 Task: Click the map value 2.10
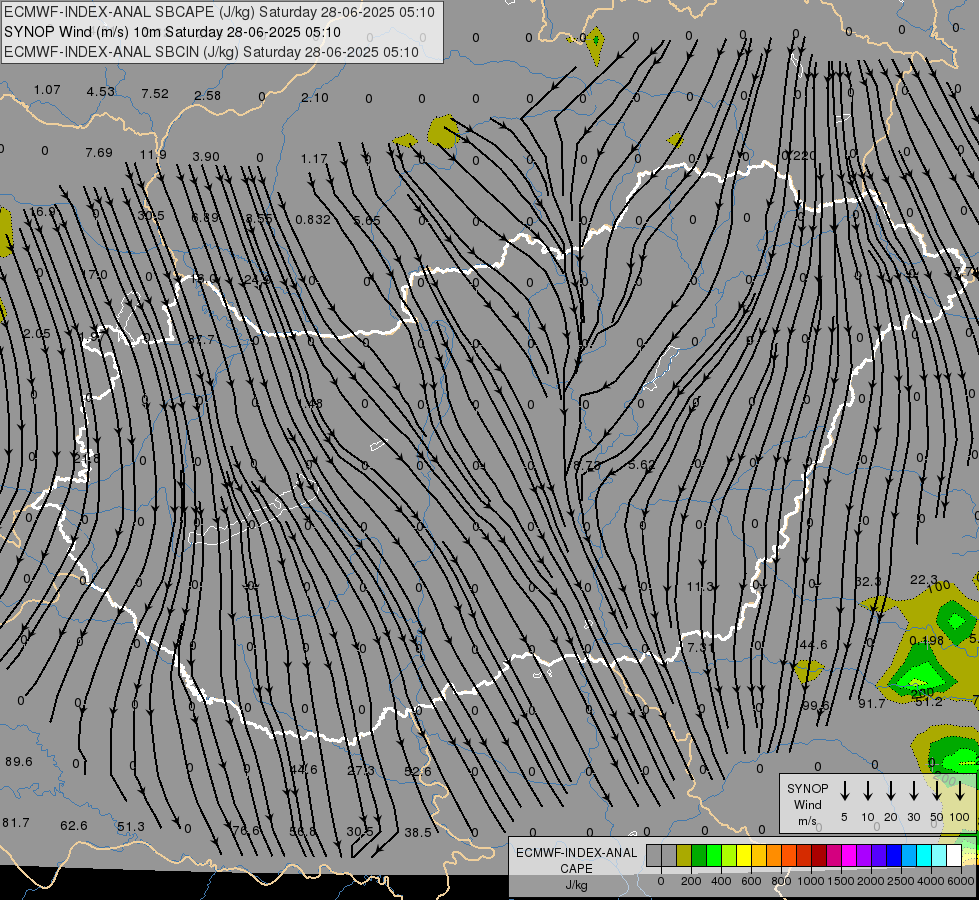pyautogui.click(x=315, y=97)
